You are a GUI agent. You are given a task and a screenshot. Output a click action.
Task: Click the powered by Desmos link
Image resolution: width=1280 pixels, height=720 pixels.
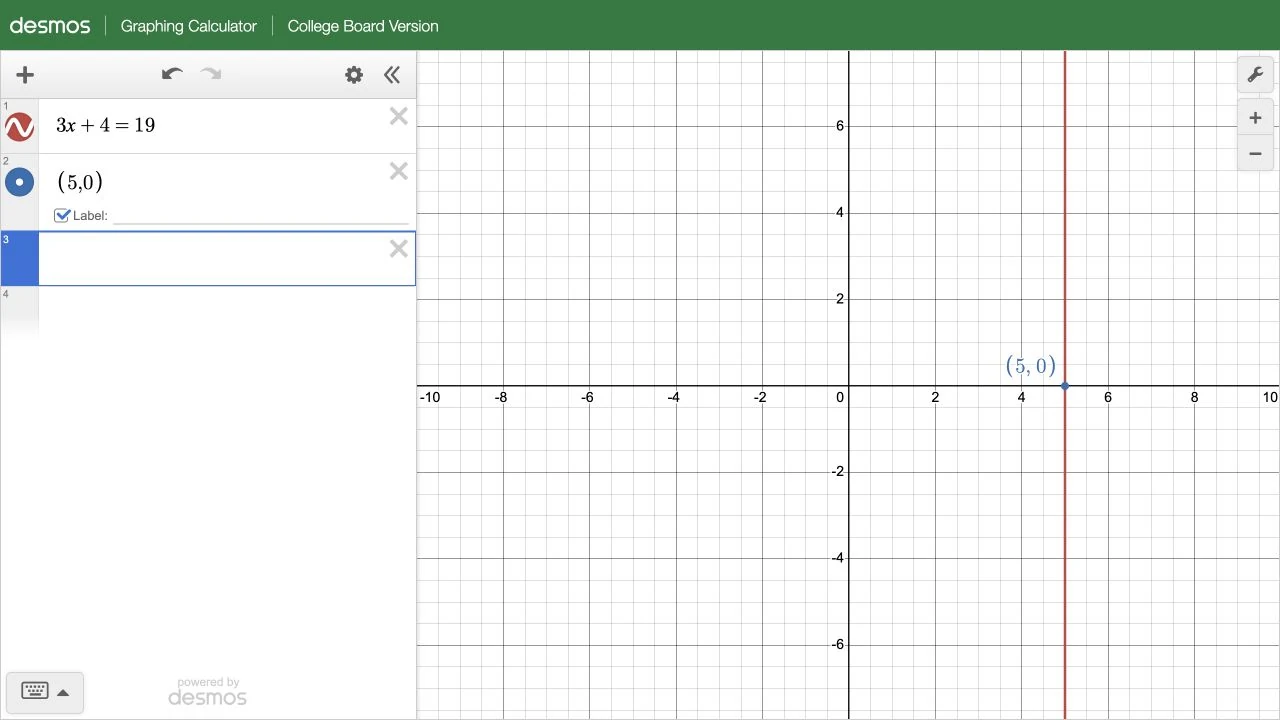208,691
